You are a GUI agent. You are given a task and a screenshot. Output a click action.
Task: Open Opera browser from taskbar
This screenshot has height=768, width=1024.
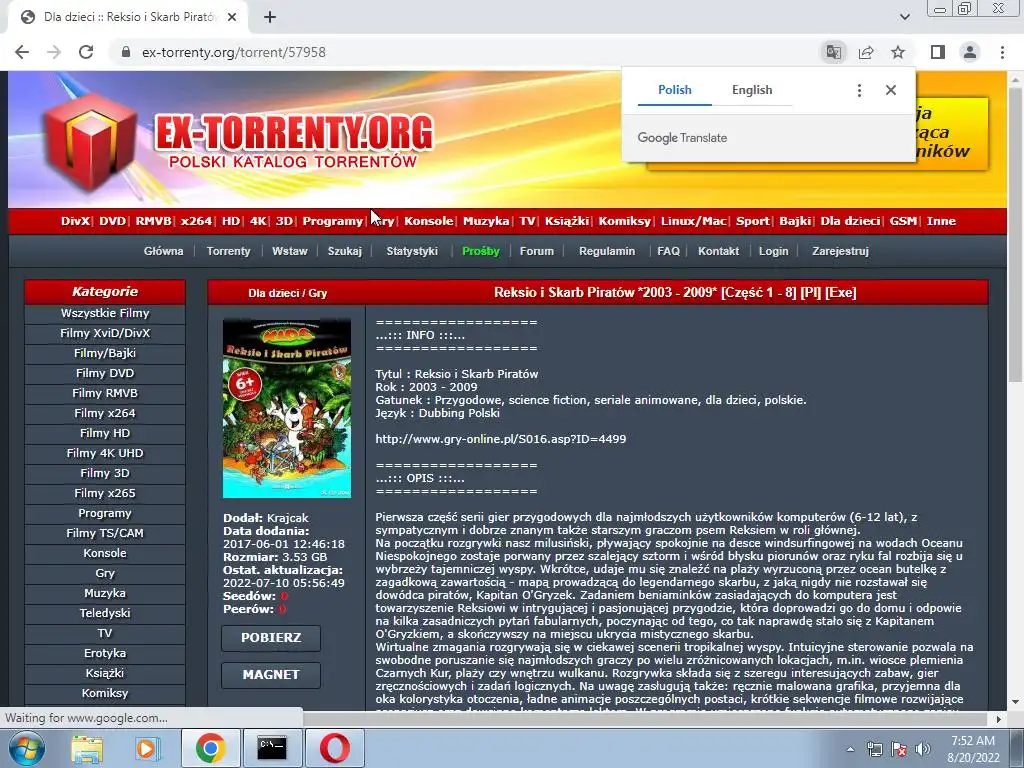coord(334,748)
